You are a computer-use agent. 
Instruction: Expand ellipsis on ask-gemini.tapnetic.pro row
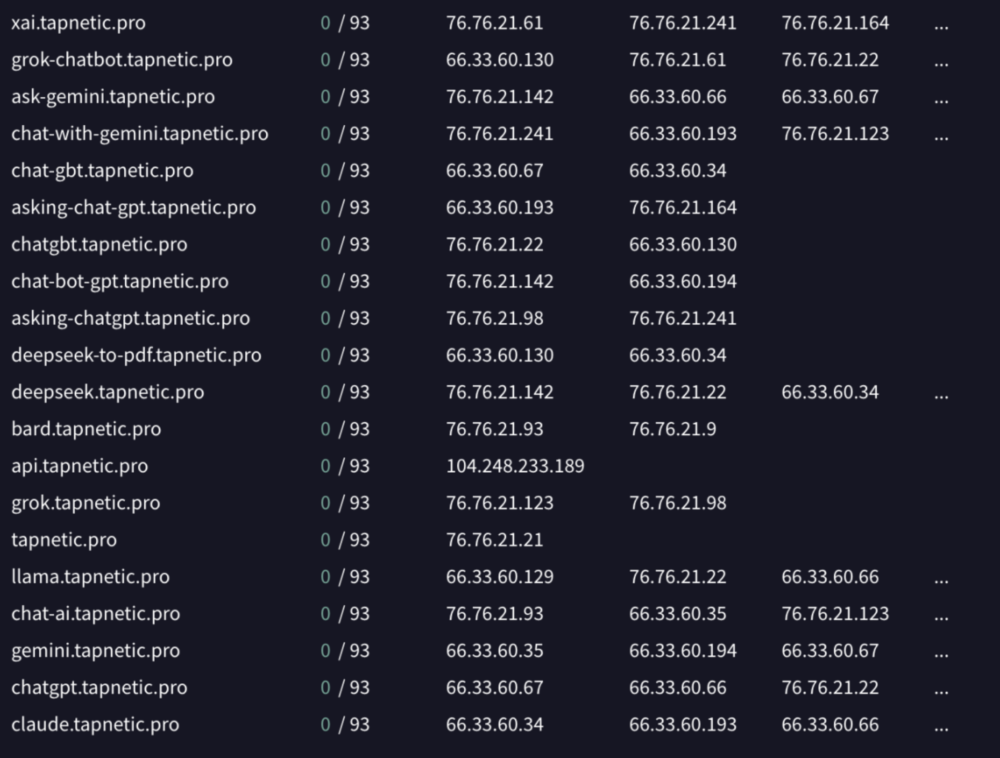[x=940, y=98]
